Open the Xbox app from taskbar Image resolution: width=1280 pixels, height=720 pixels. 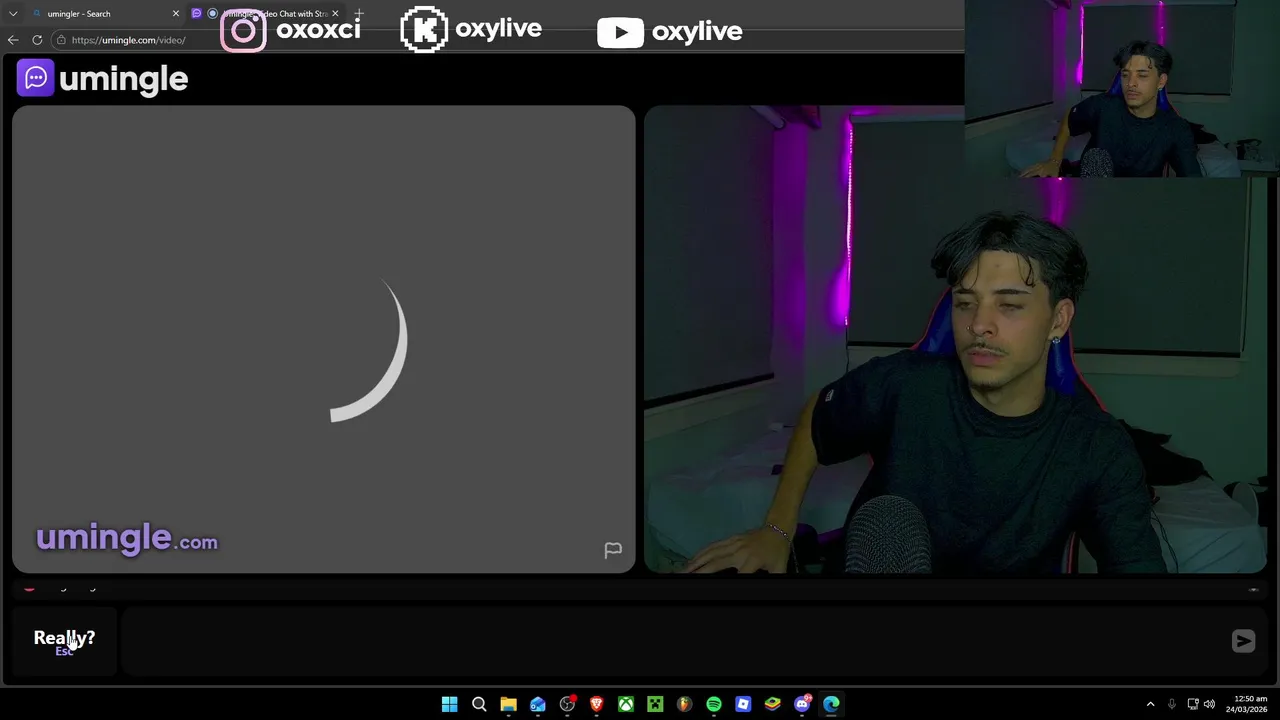tap(626, 704)
